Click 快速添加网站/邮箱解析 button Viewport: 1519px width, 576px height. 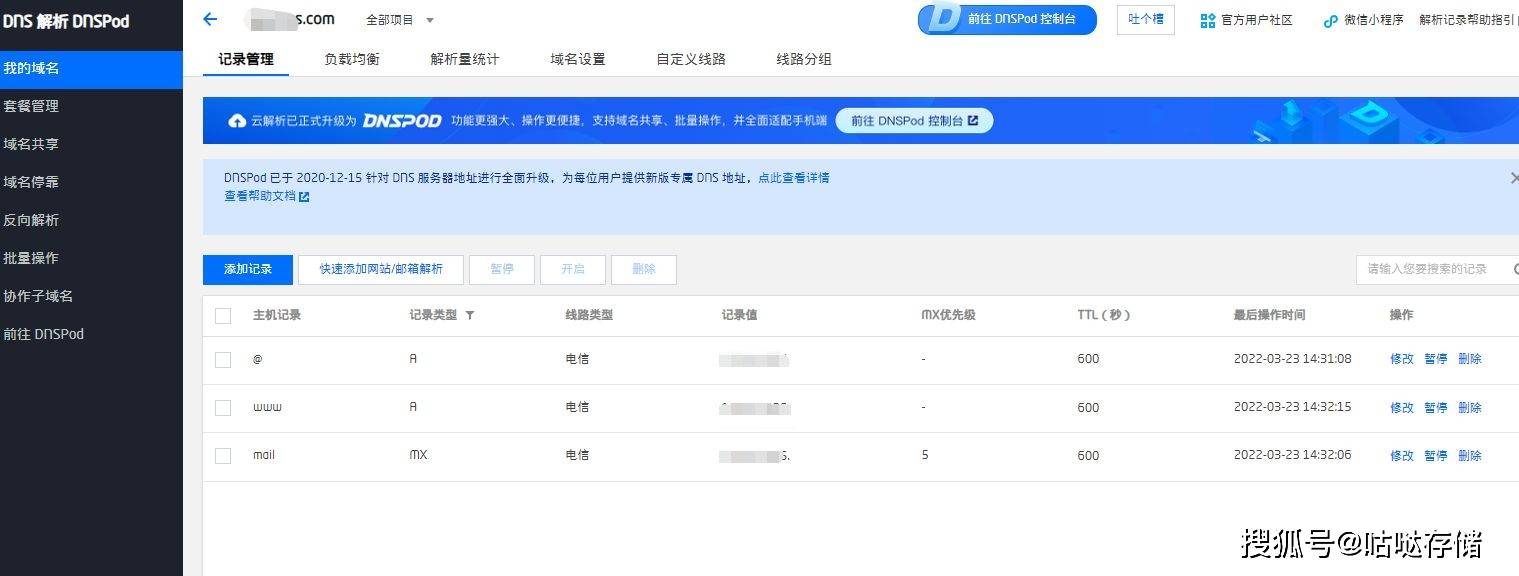coord(381,269)
